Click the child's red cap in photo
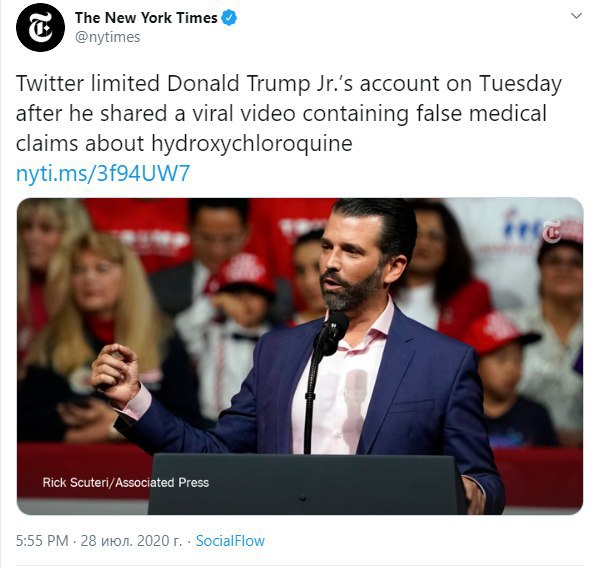Screen dimensions: 597x569 (x=500, y=332)
